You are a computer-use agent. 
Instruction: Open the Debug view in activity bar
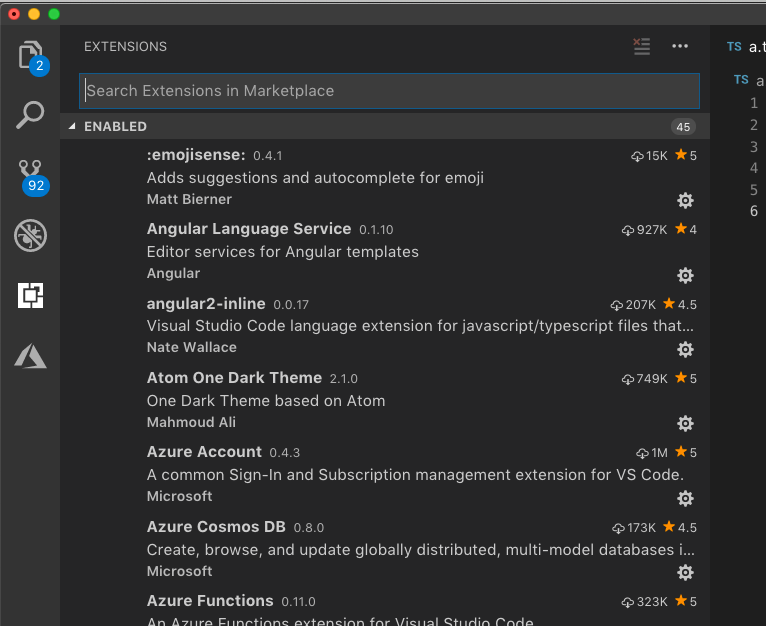(30, 236)
